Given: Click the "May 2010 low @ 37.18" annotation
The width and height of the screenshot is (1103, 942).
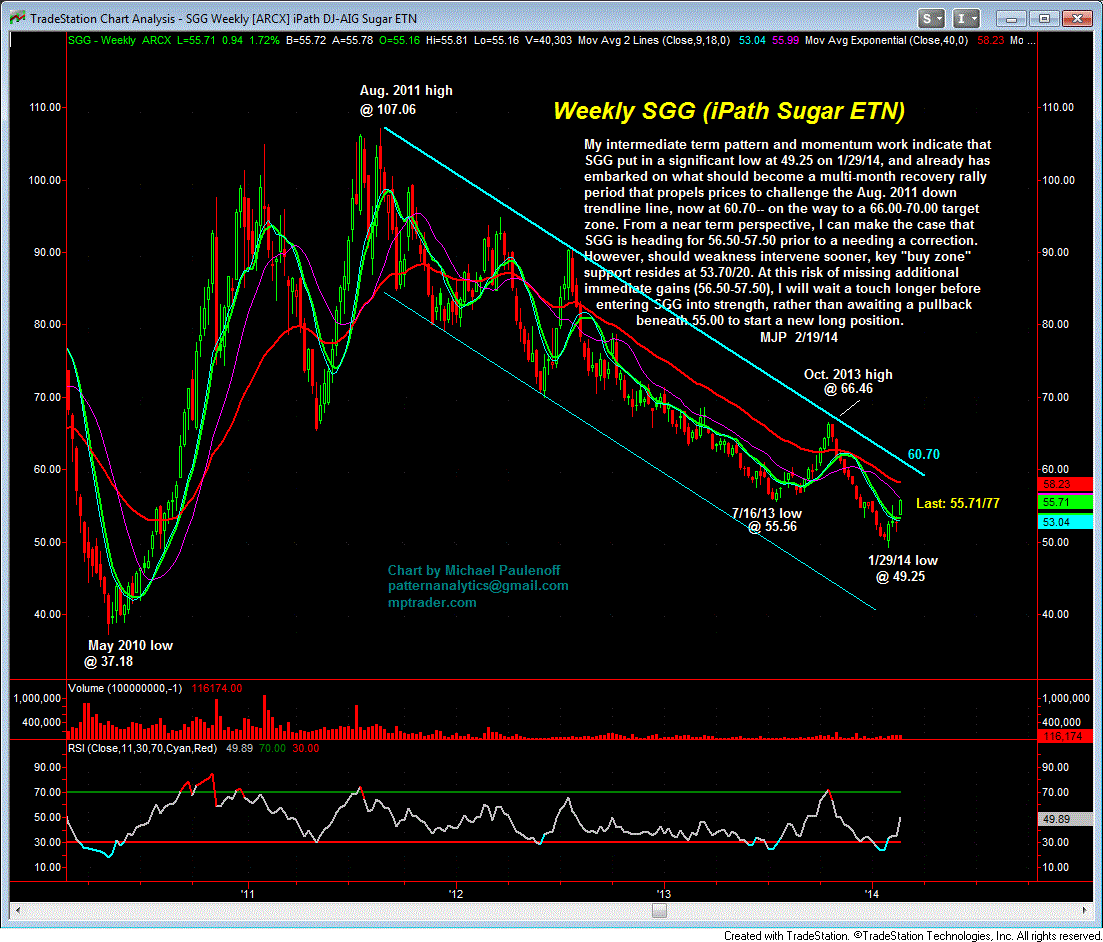Looking at the screenshot, I should click(130, 654).
